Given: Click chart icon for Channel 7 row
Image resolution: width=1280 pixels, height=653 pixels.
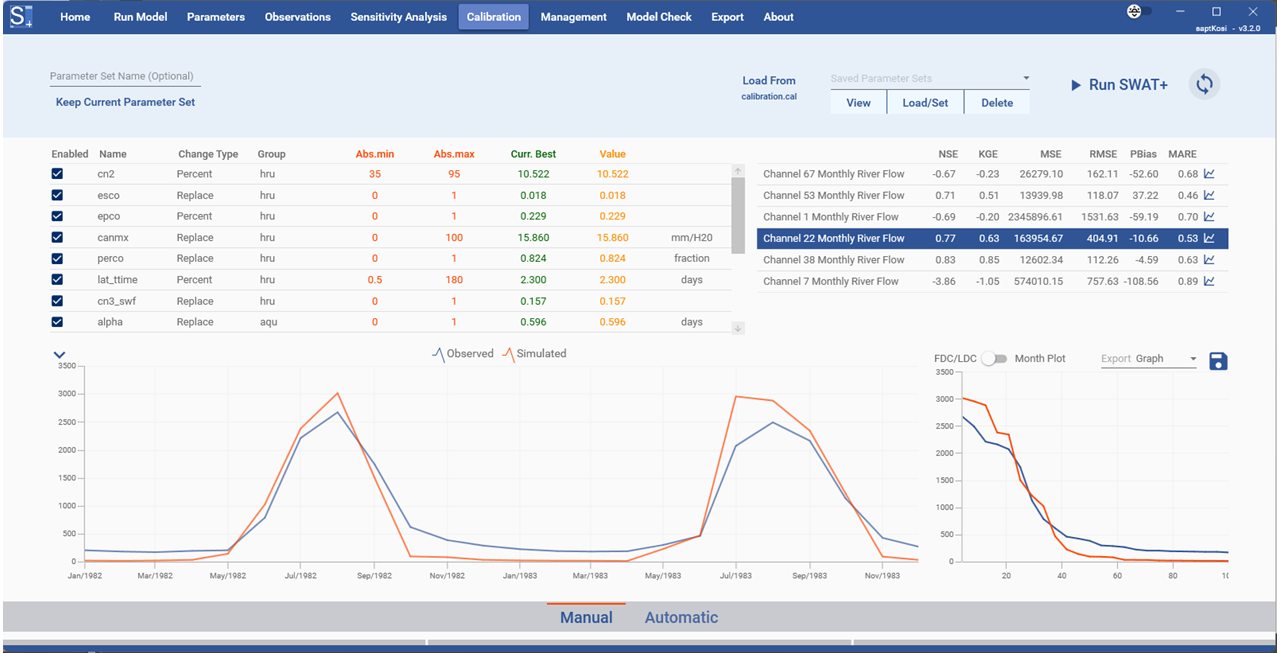Looking at the screenshot, I should click(1209, 282).
